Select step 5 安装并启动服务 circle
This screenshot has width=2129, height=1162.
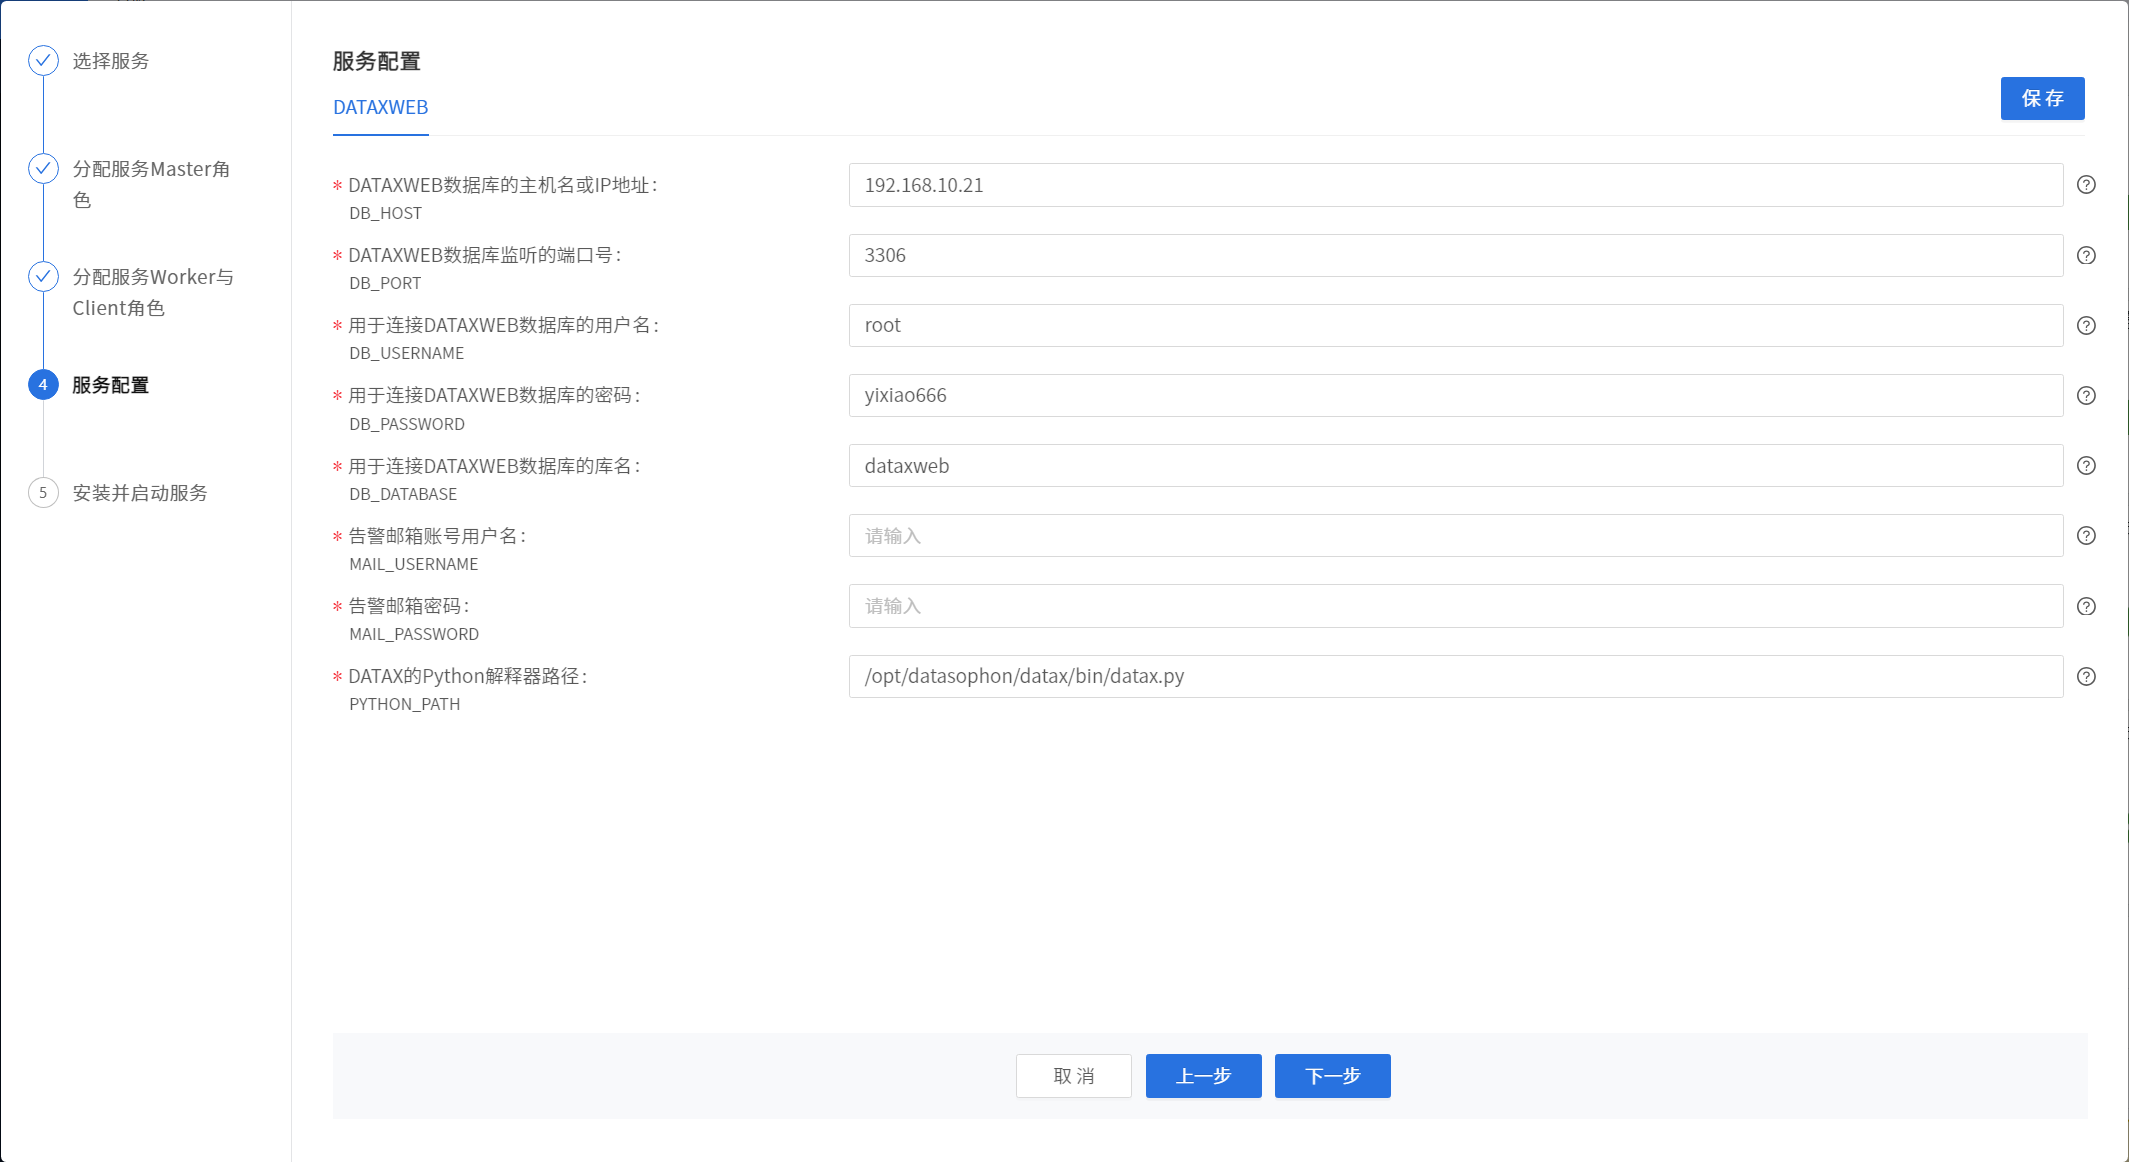[x=43, y=493]
